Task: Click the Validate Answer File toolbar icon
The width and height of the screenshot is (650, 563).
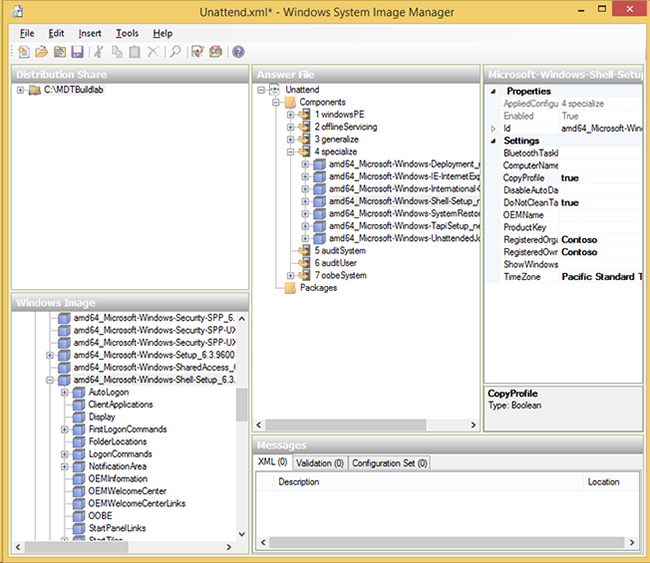Action: coord(198,52)
